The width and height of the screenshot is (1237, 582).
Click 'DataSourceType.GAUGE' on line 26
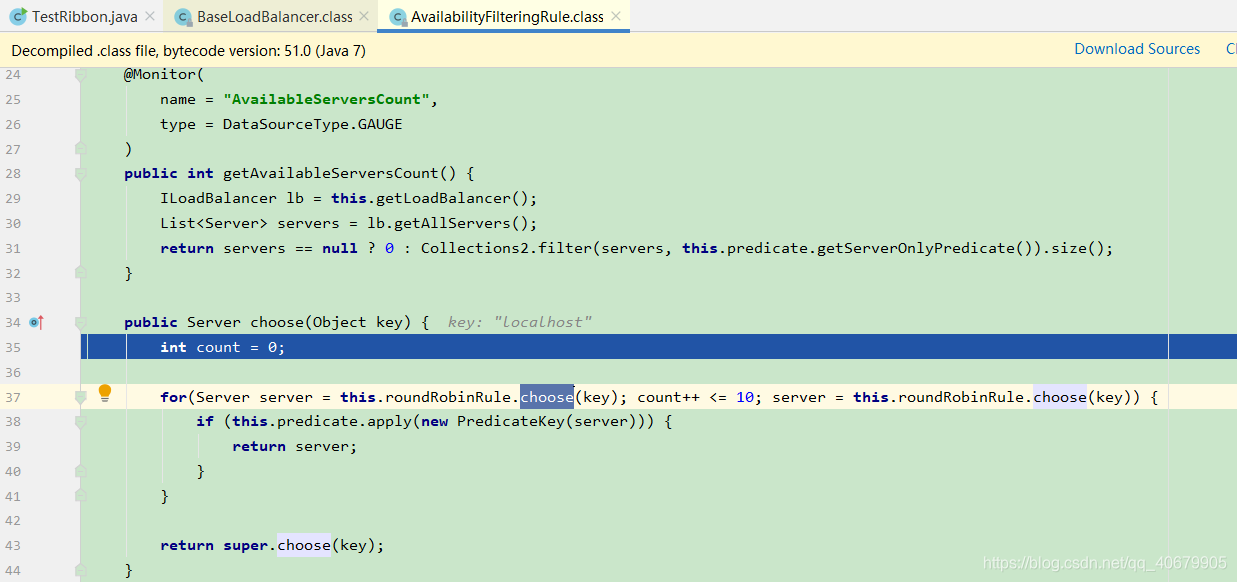coord(312,124)
